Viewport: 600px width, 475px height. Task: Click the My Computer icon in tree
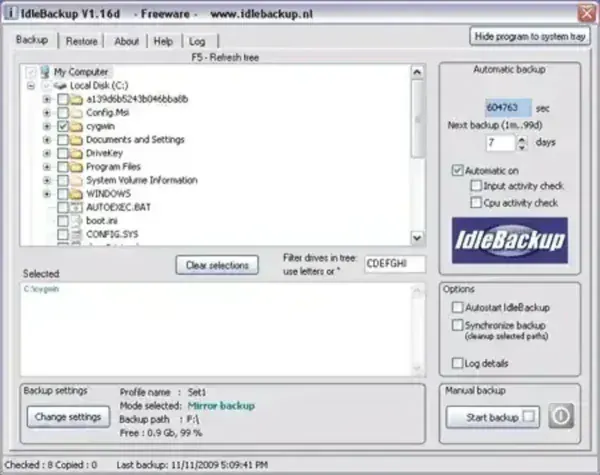(x=45, y=72)
